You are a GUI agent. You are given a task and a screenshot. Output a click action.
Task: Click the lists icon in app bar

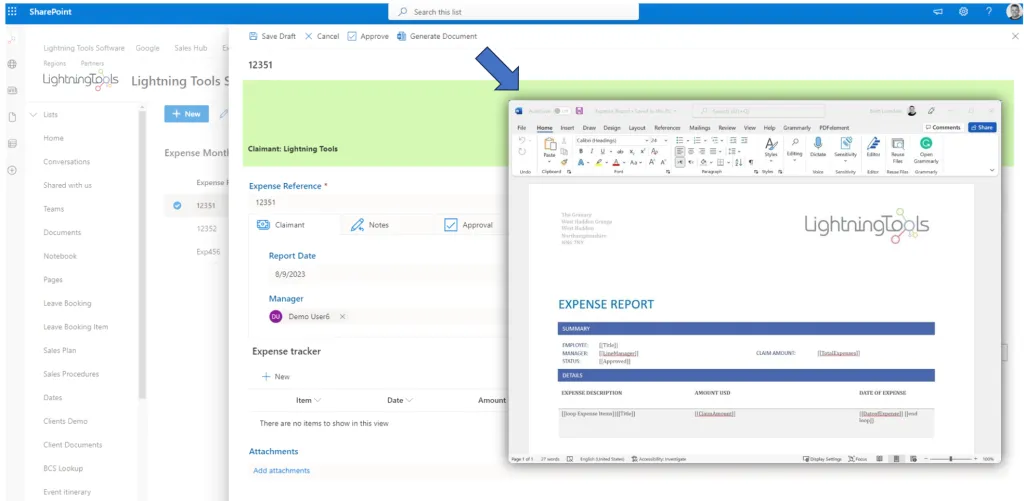[12, 144]
